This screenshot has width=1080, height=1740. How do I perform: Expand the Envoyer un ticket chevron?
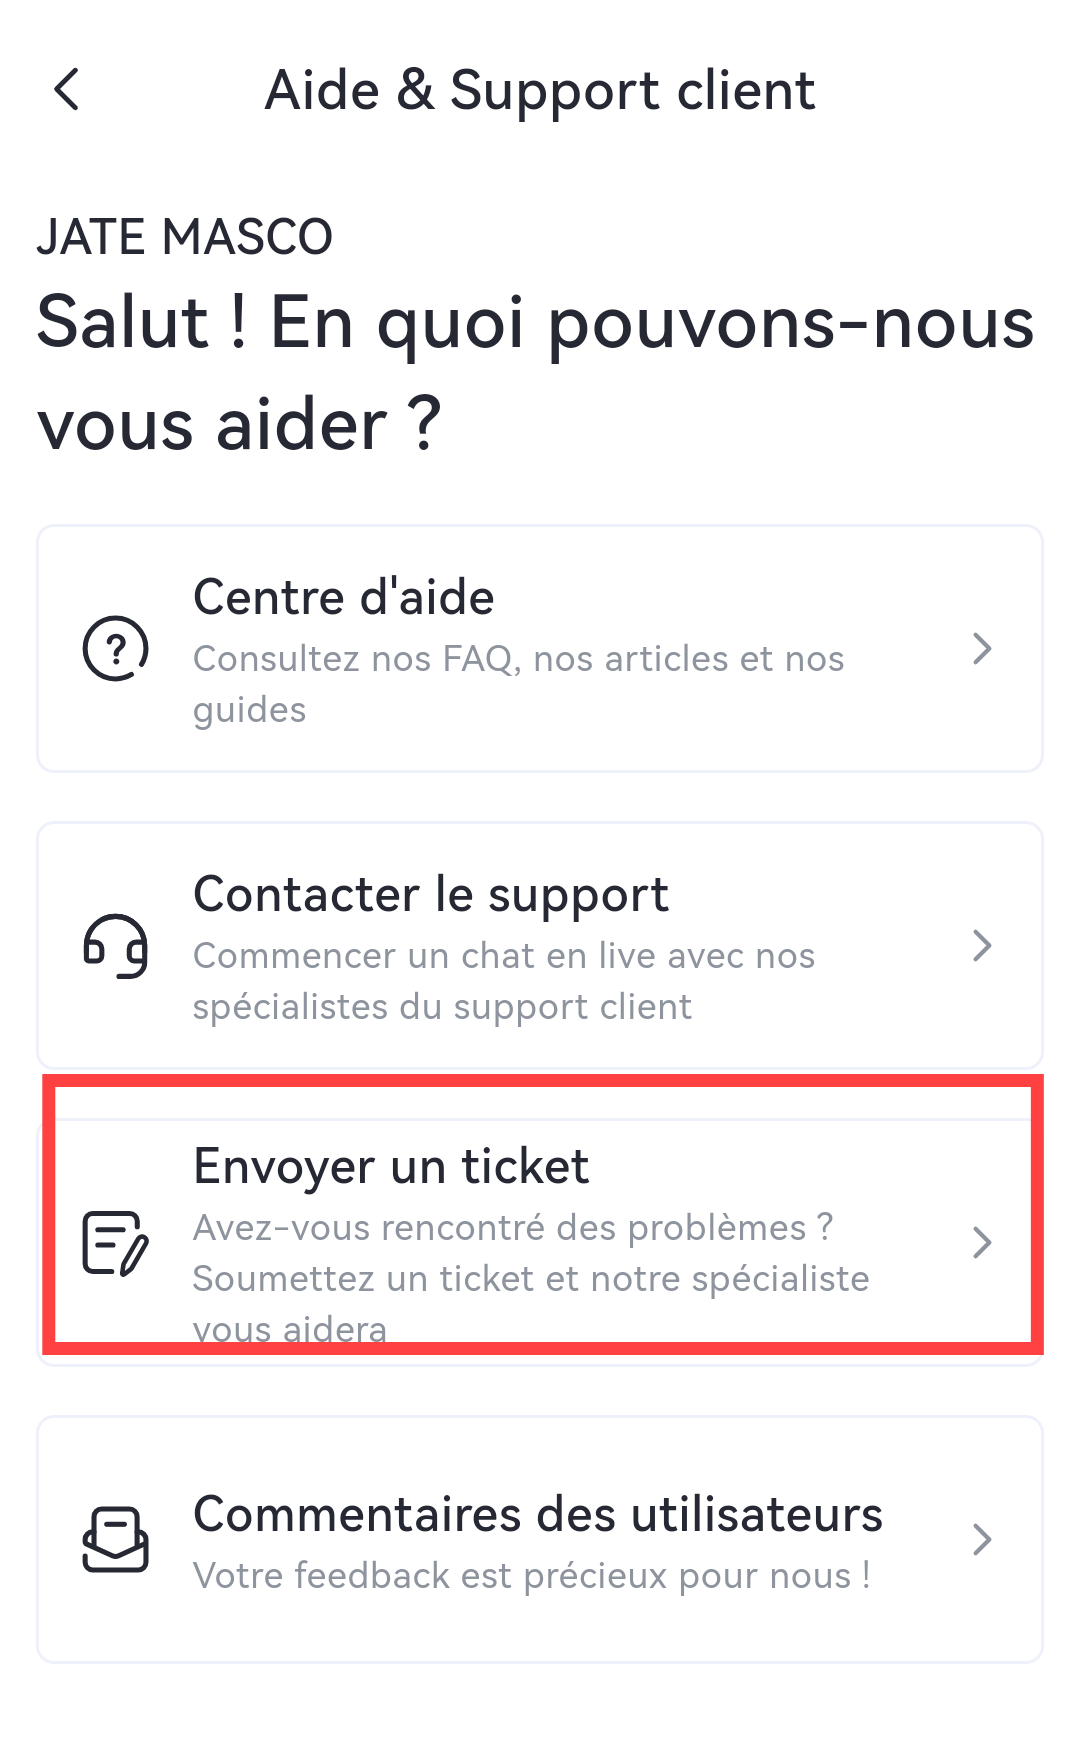pos(982,1243)
